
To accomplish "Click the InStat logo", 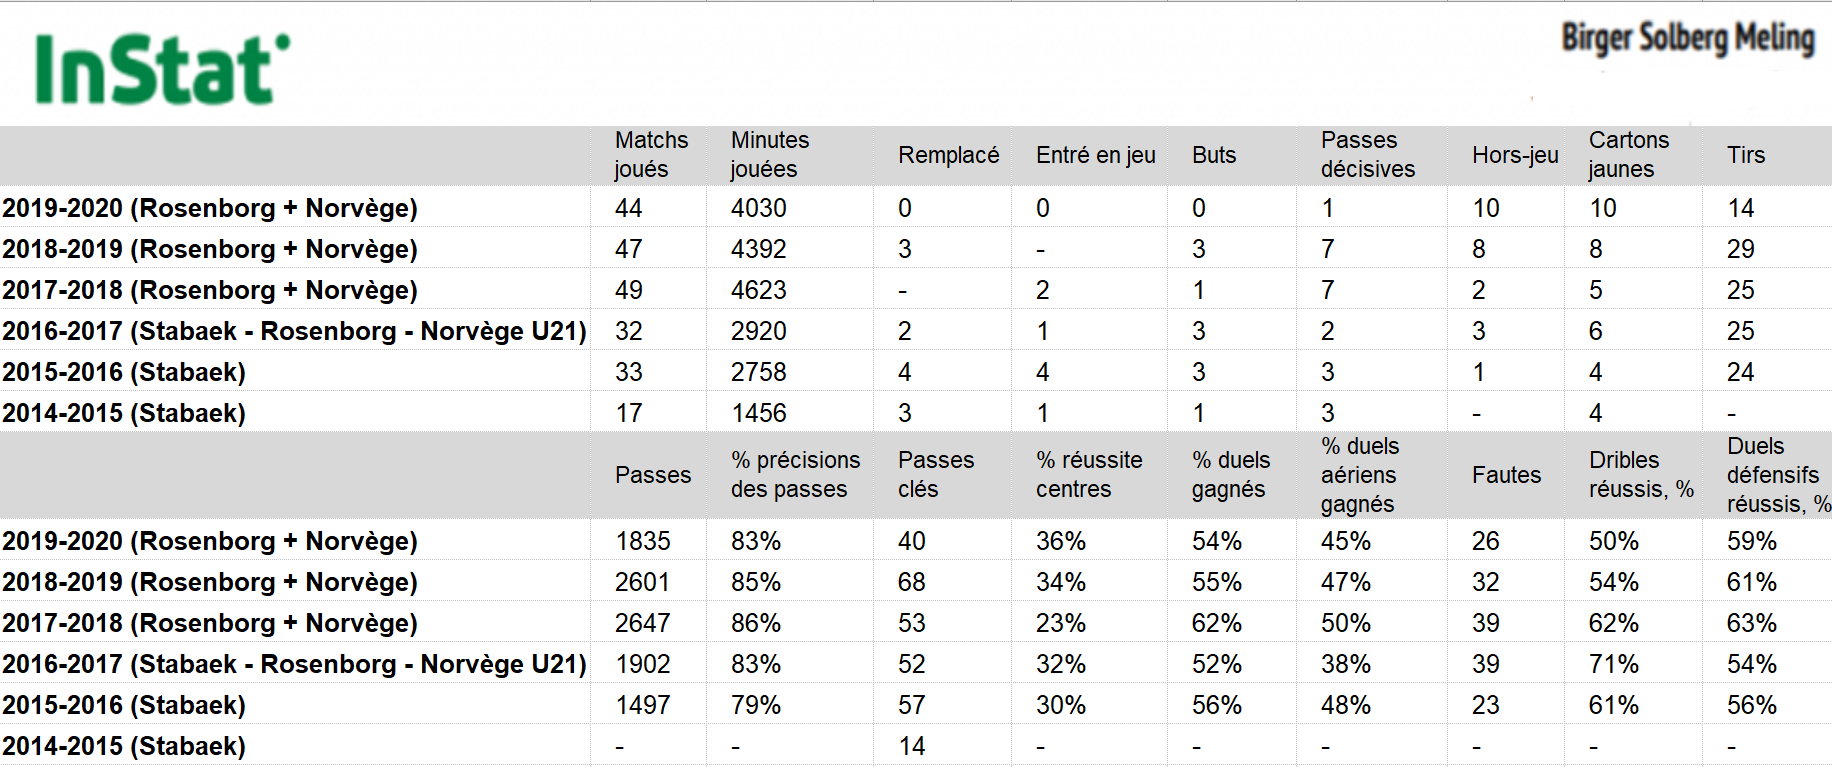I will [162, 70].
